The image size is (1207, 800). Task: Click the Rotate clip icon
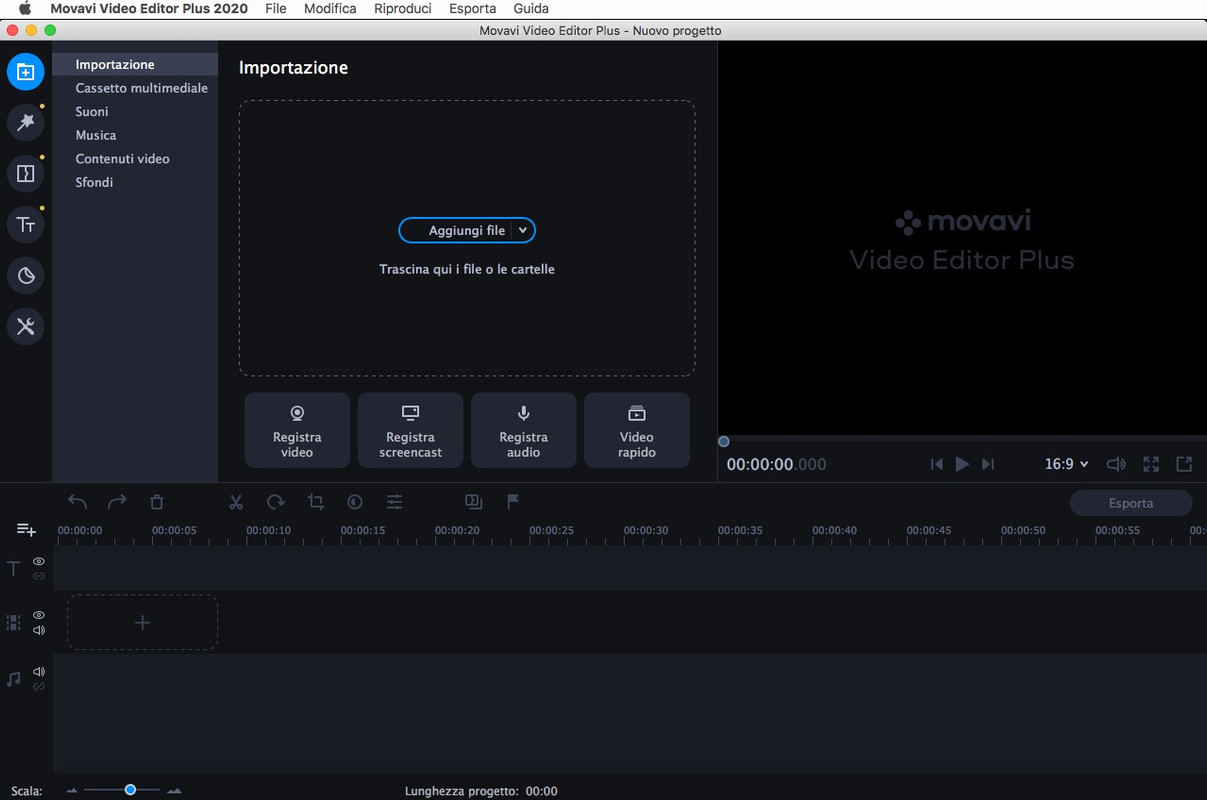tap(276, 502)
